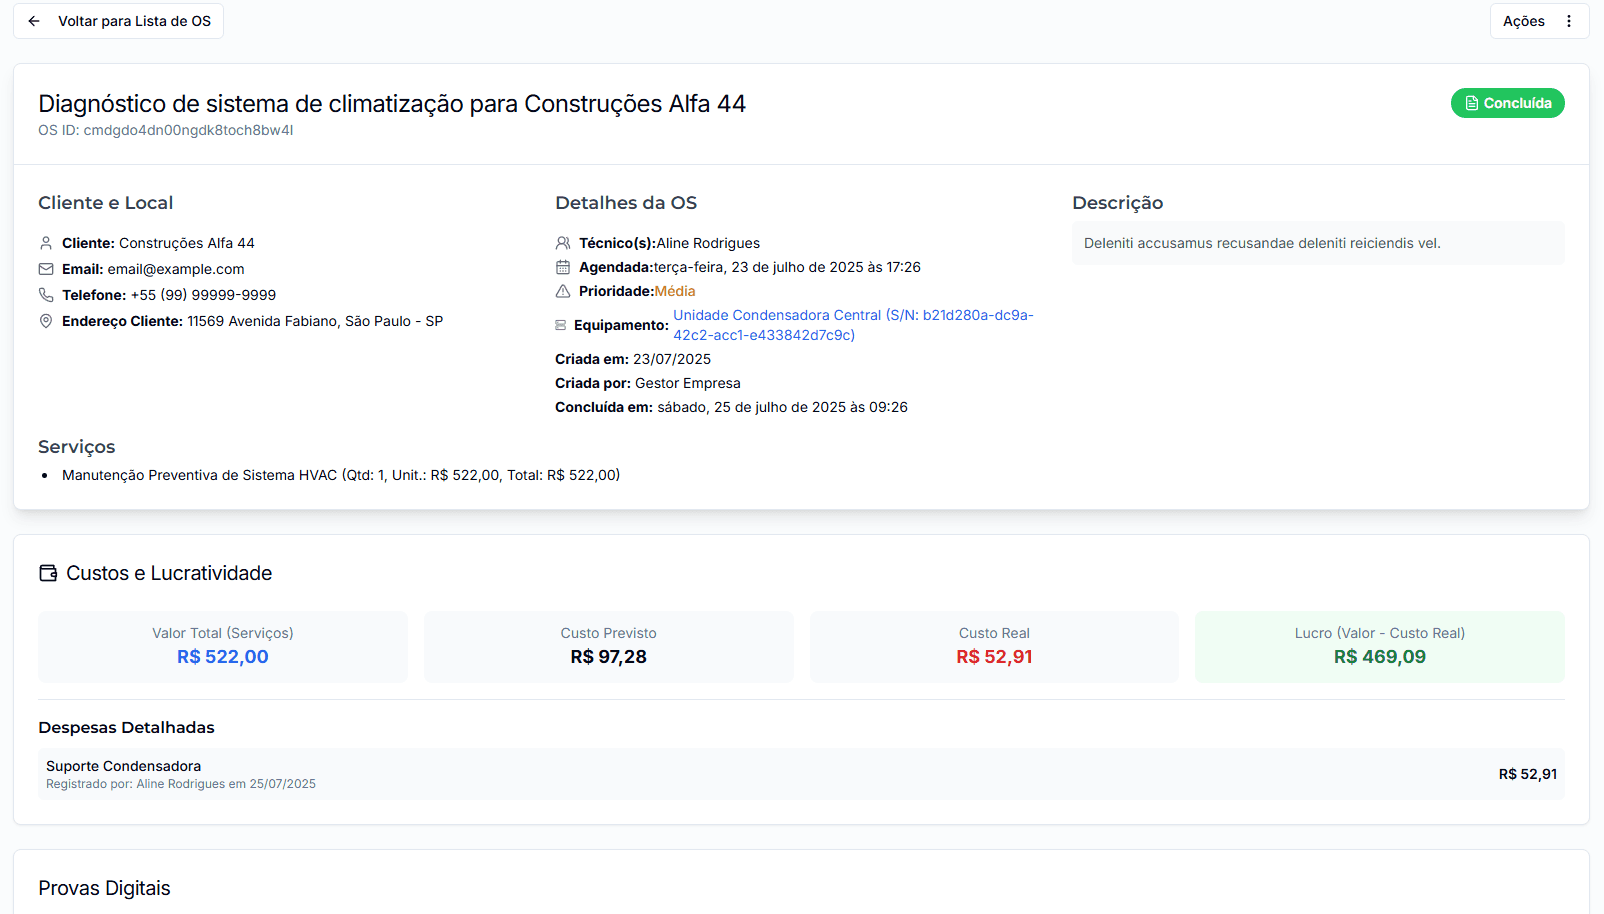The image size is (1604, 914).
Task: Click the address map pin icon
Action: pos(46,321)
